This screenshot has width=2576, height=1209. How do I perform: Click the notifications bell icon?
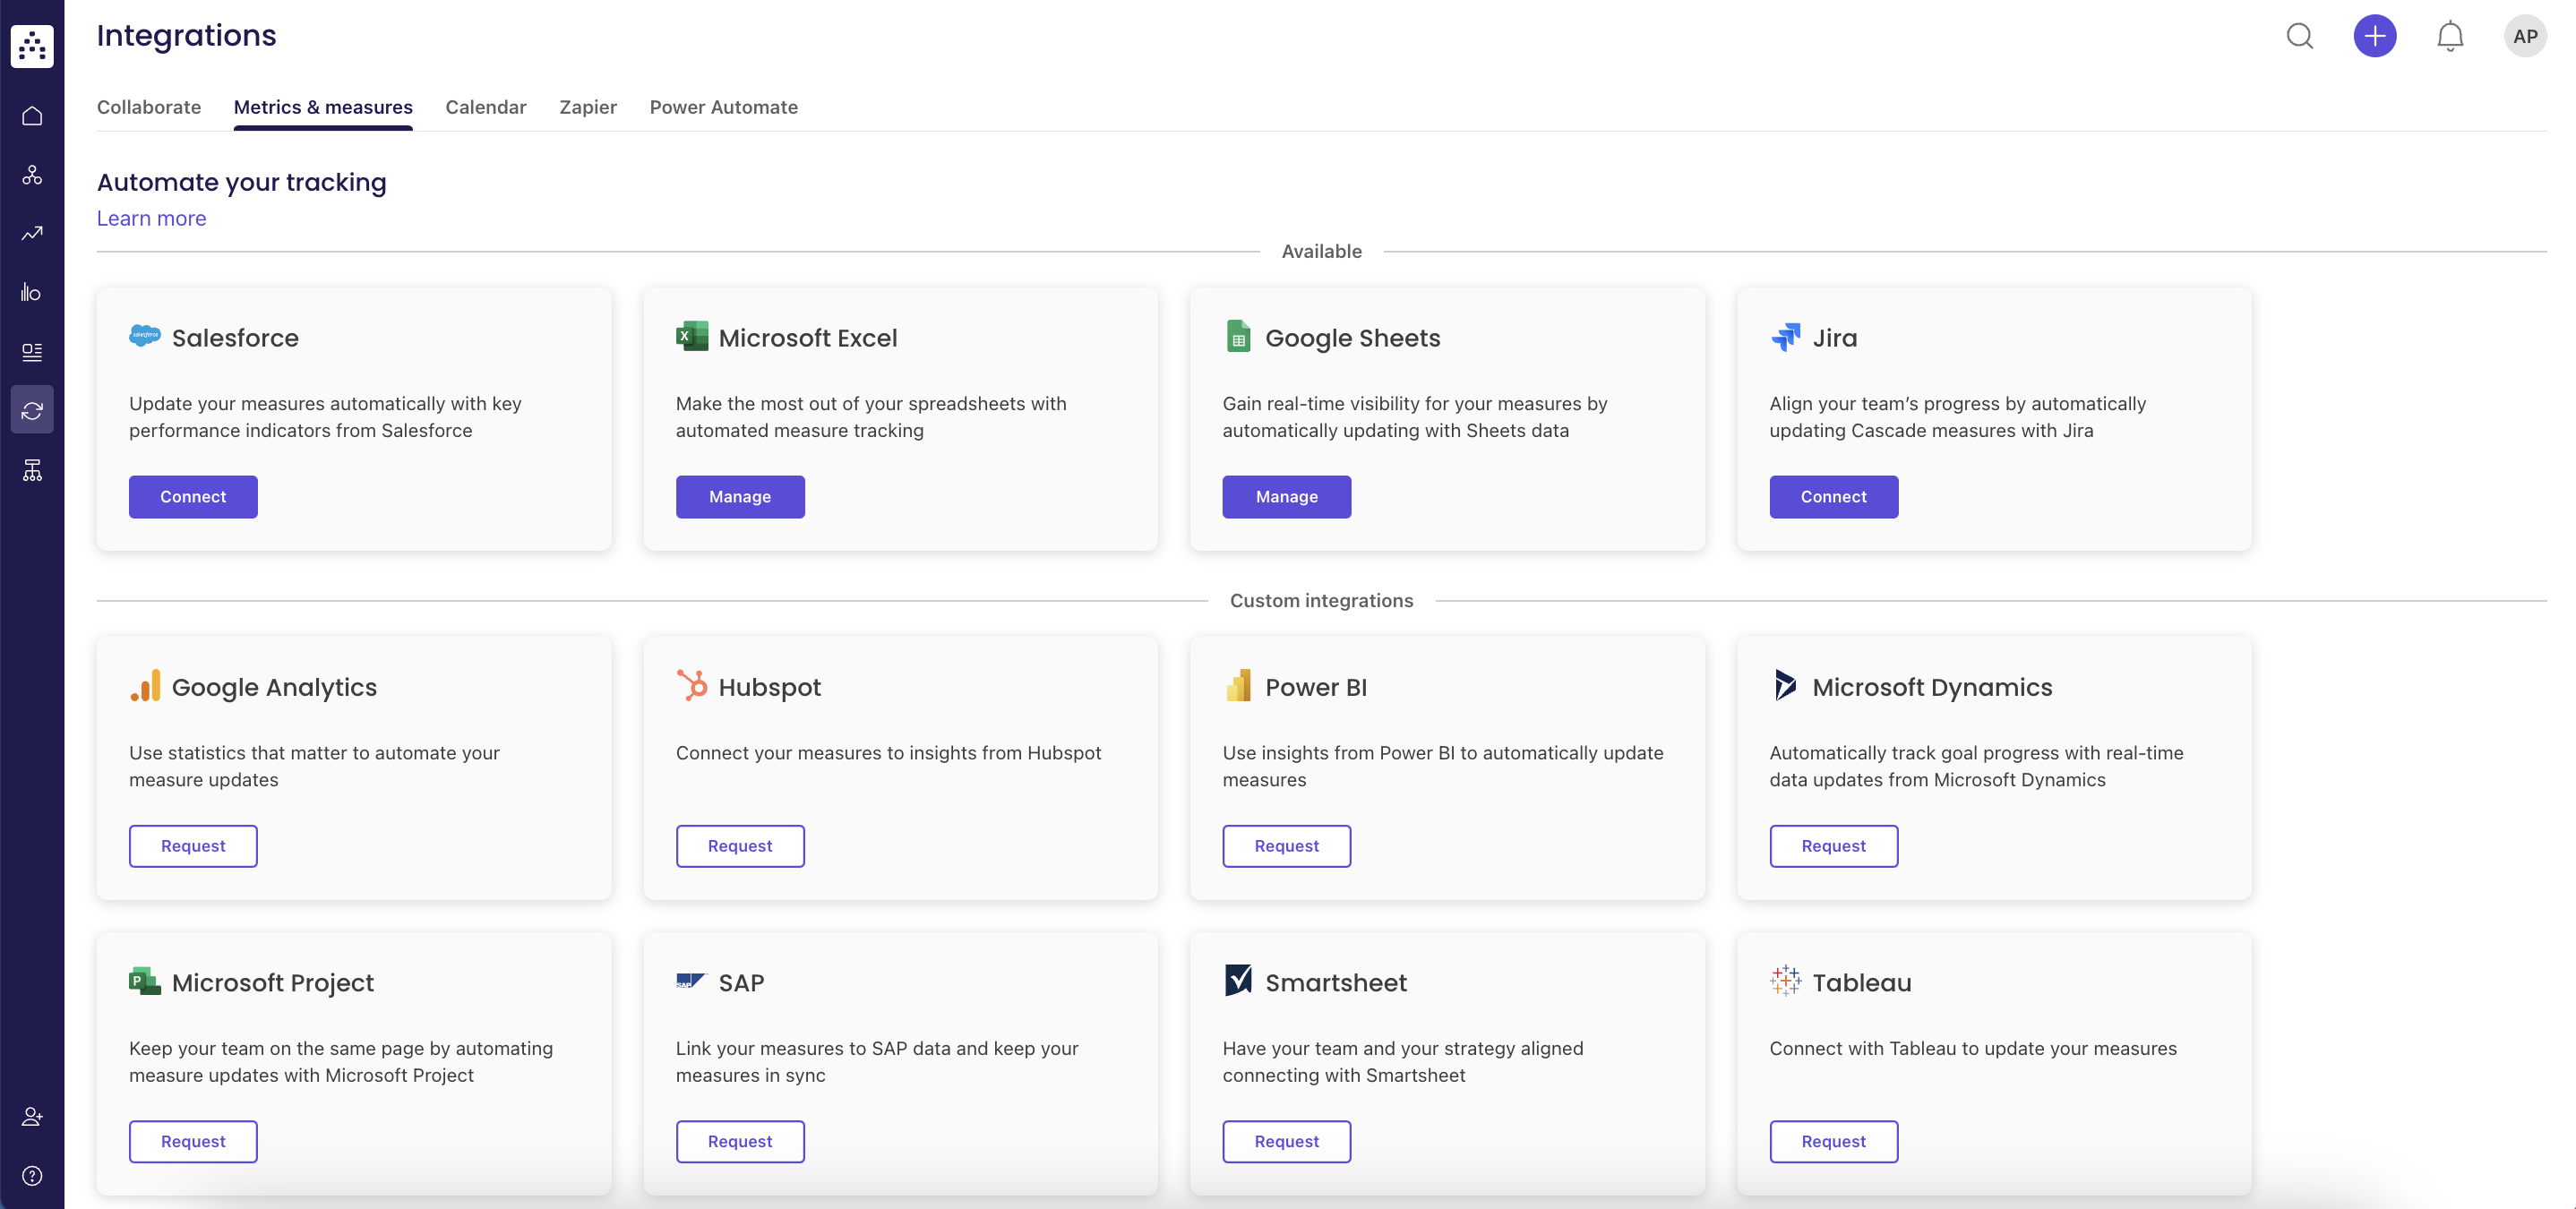point(2450,36)
